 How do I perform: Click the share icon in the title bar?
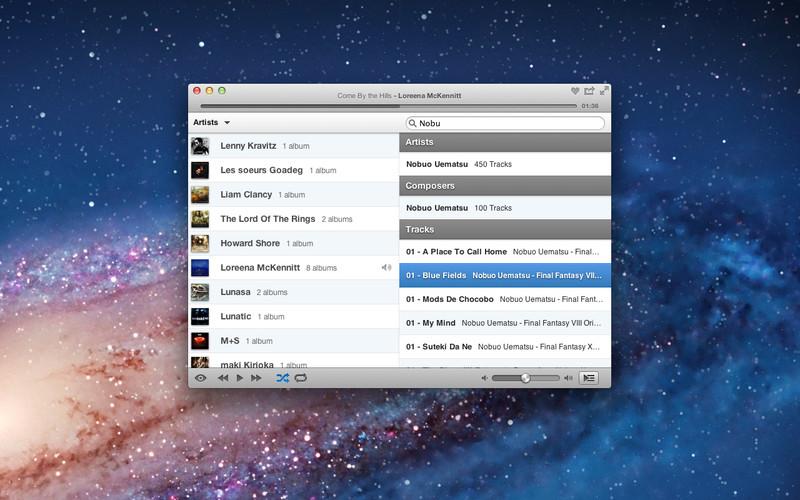pyautogui.click(x=590, y=91)
